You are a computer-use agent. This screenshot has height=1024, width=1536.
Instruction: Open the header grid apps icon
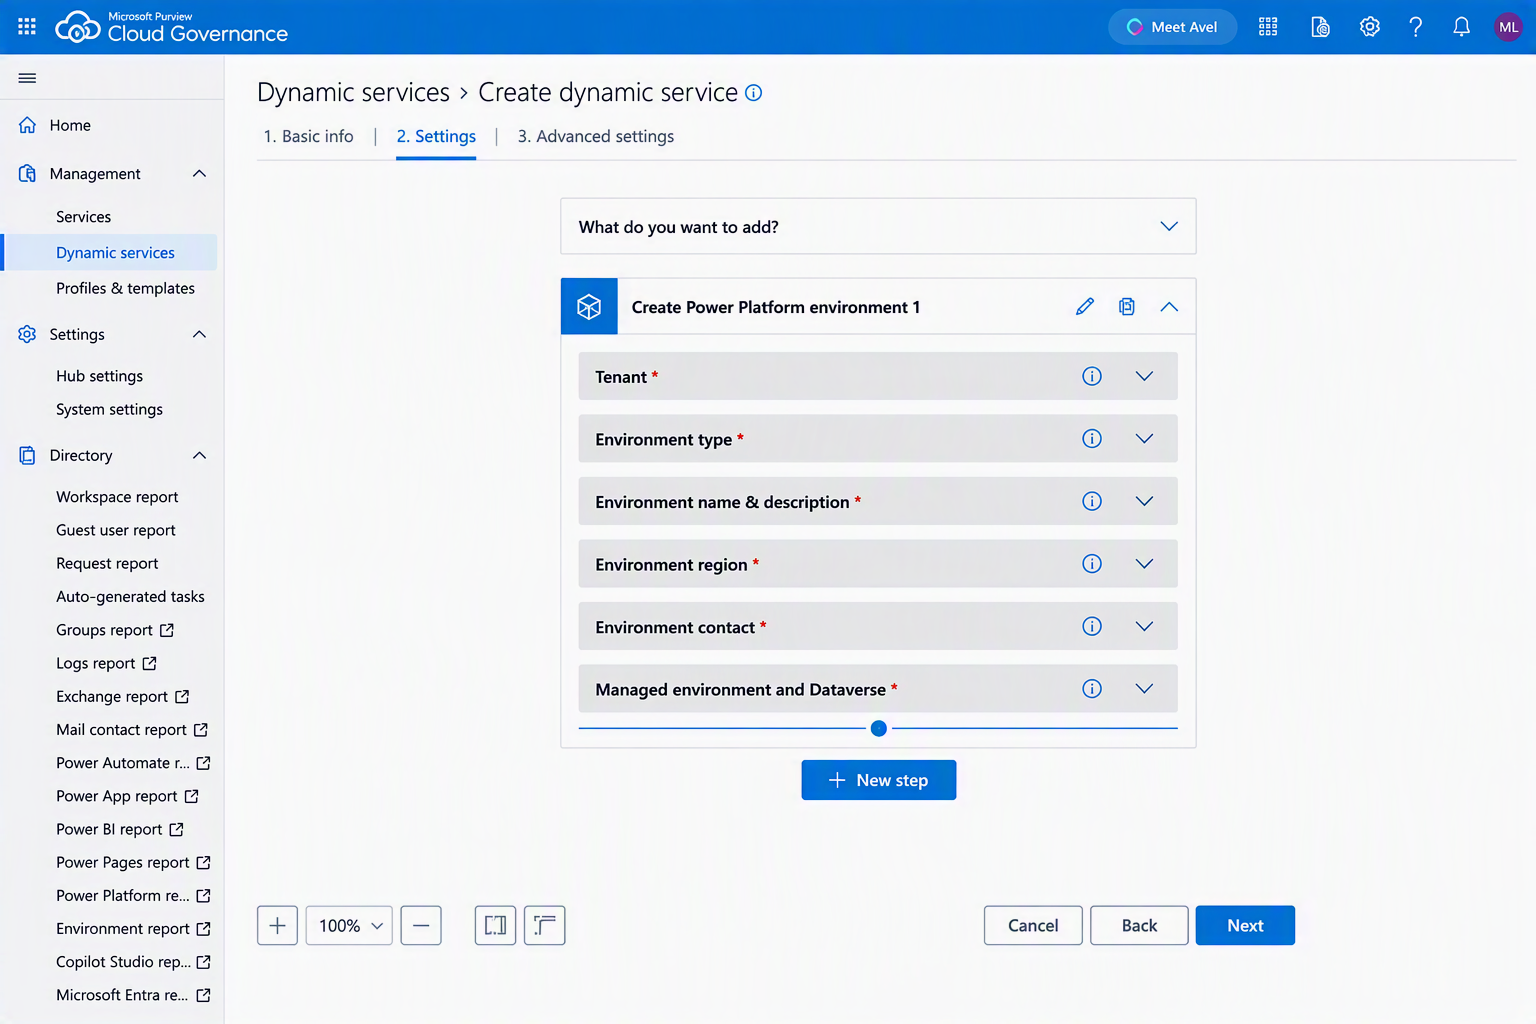[x=1268, y=27]
